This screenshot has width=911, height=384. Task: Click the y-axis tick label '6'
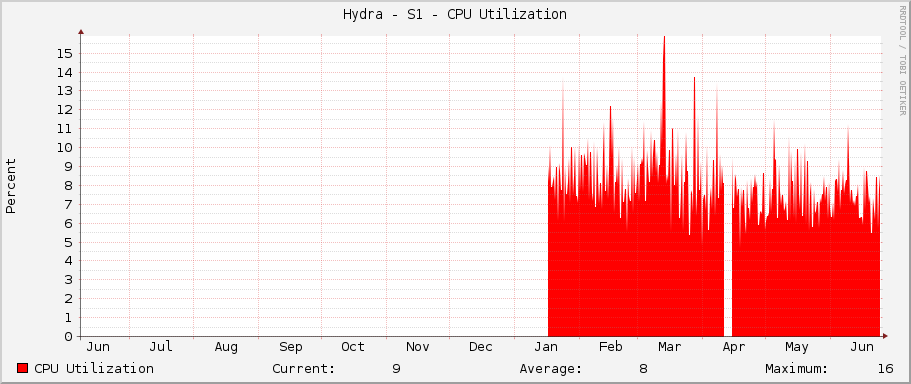69,224
